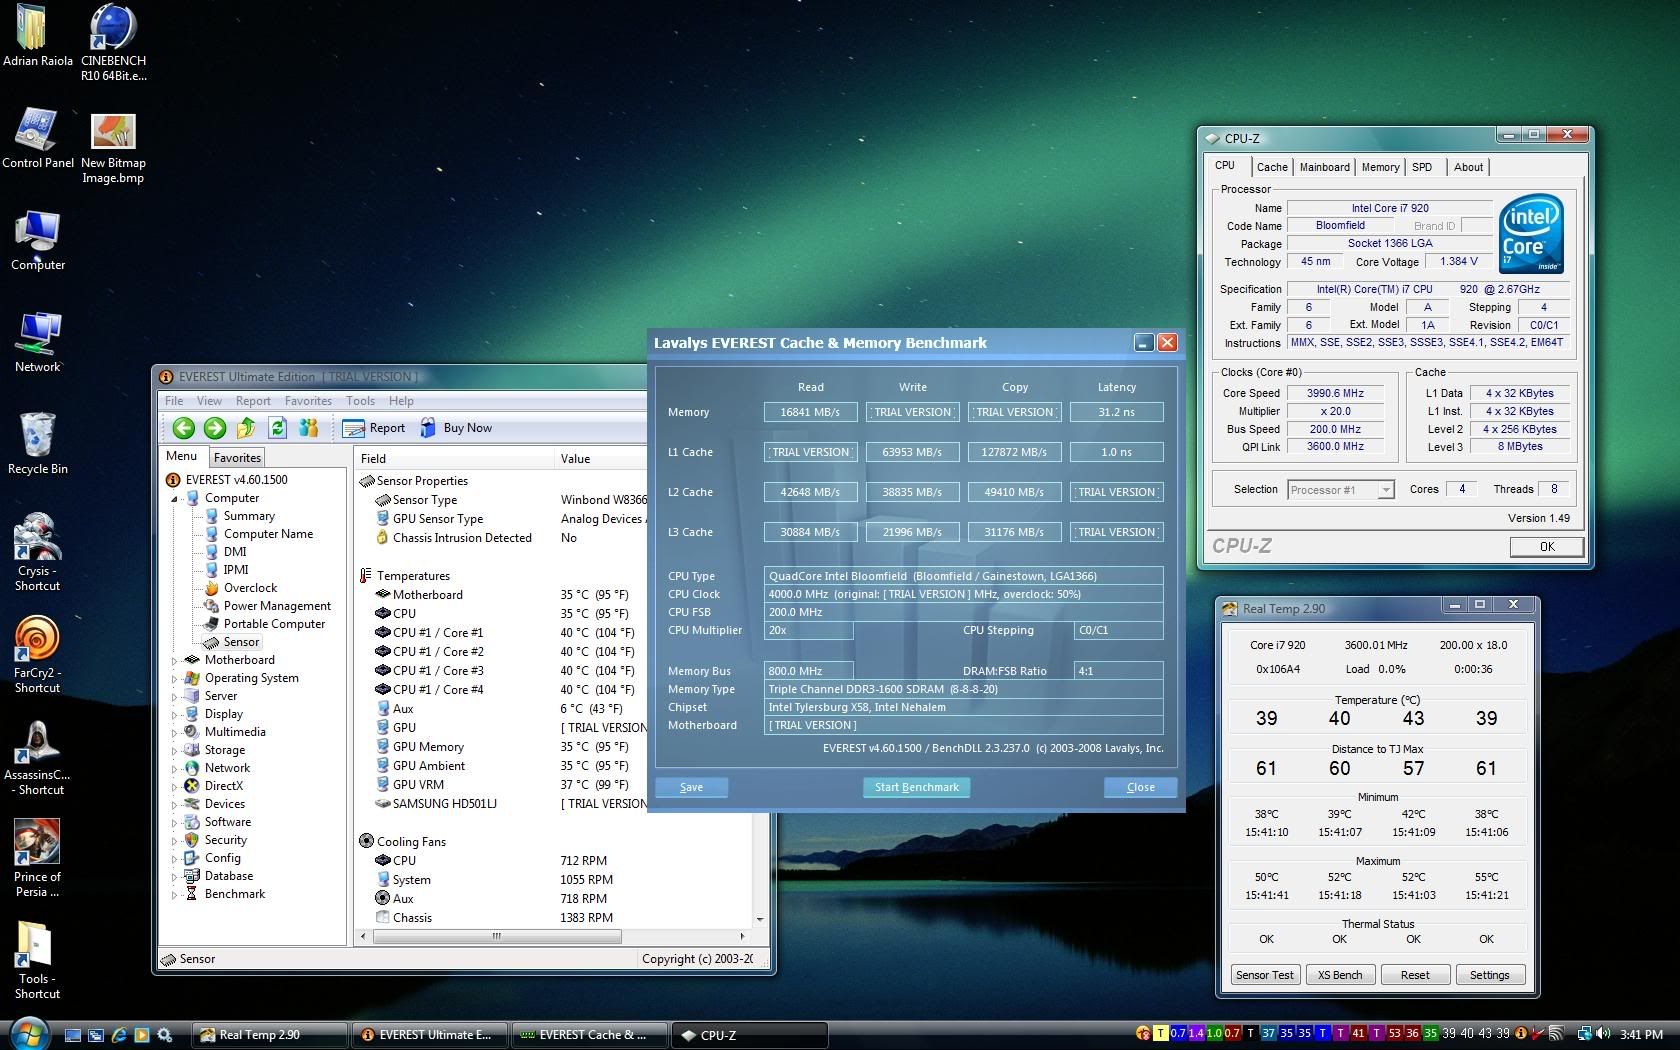Collapse the Computer tree node
This screenshot has height=1050, width=1680.
point(174,498)
